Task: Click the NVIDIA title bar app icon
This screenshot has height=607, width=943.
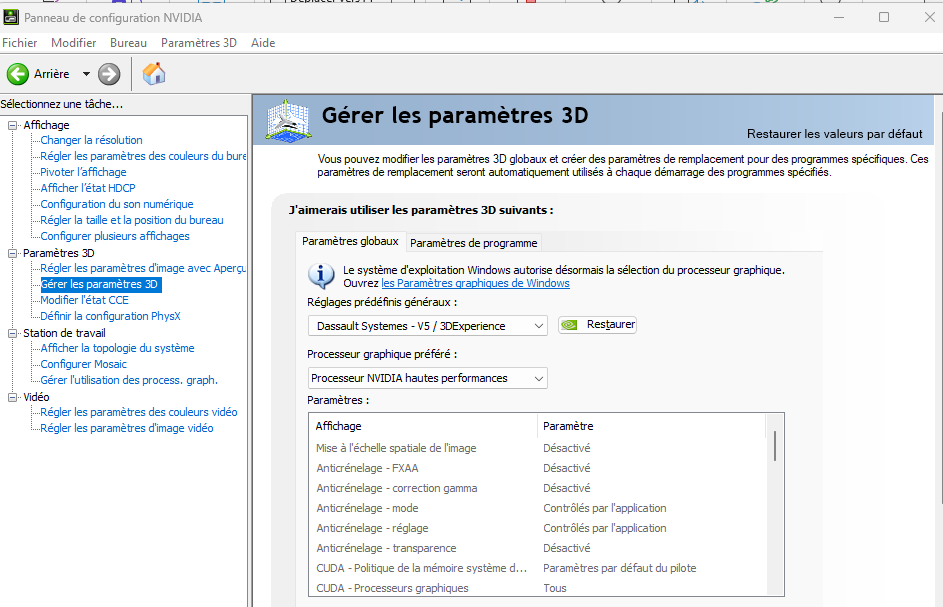Action: [x=10, y=17]
